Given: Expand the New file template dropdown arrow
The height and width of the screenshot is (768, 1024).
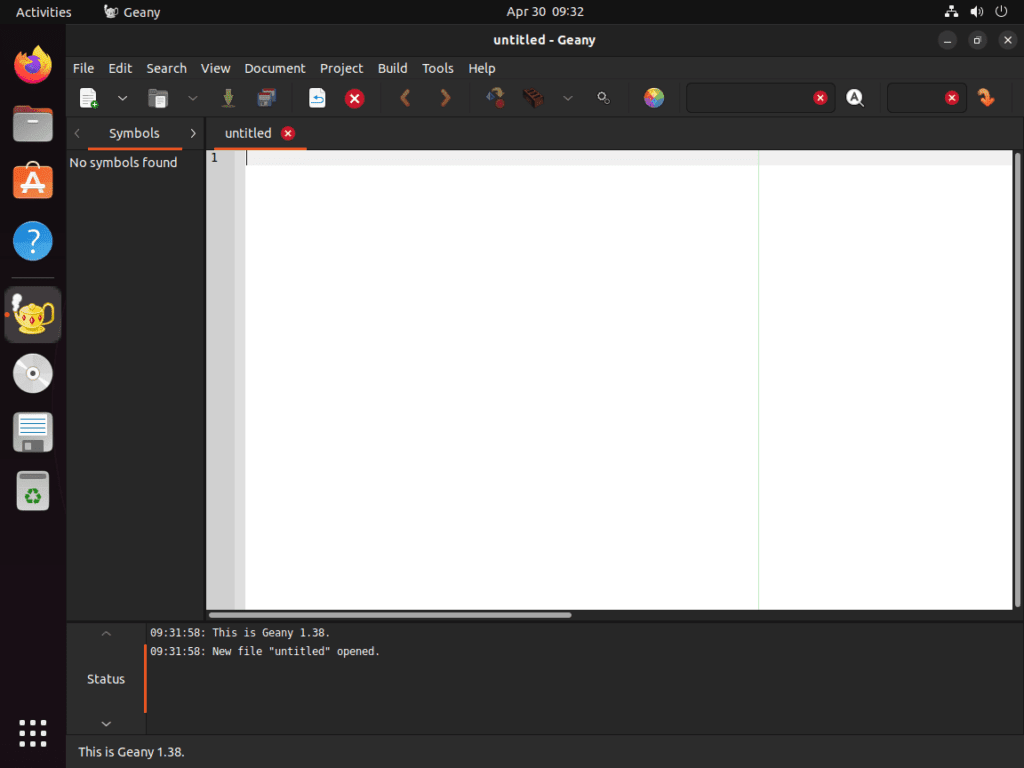Looking at the screenshot, I should [123, 98].
